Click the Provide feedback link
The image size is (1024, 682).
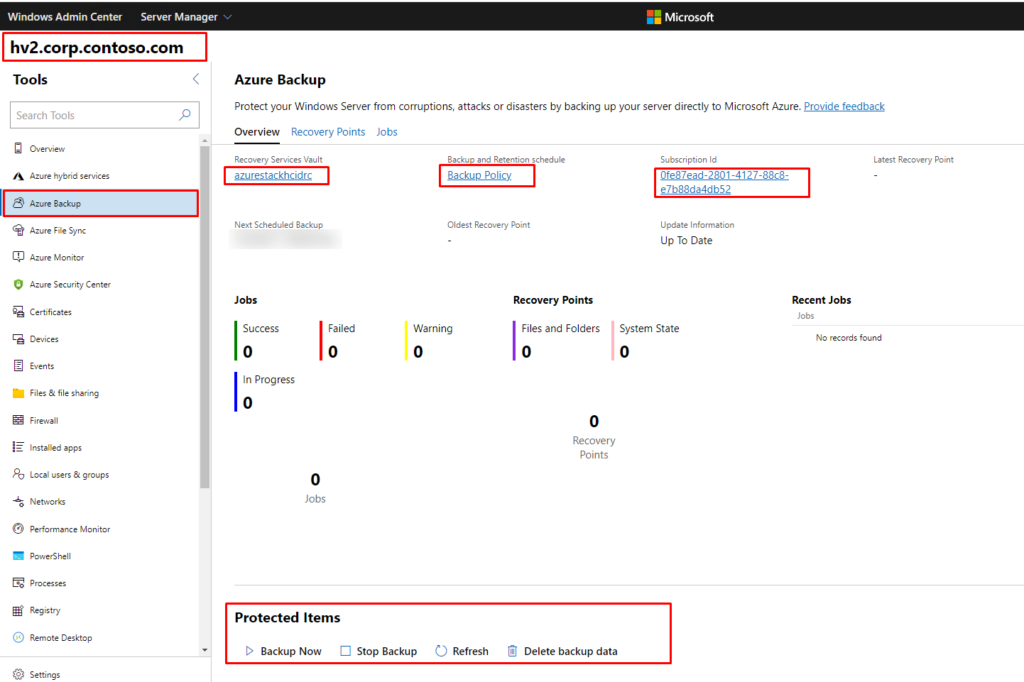point(844,106)
